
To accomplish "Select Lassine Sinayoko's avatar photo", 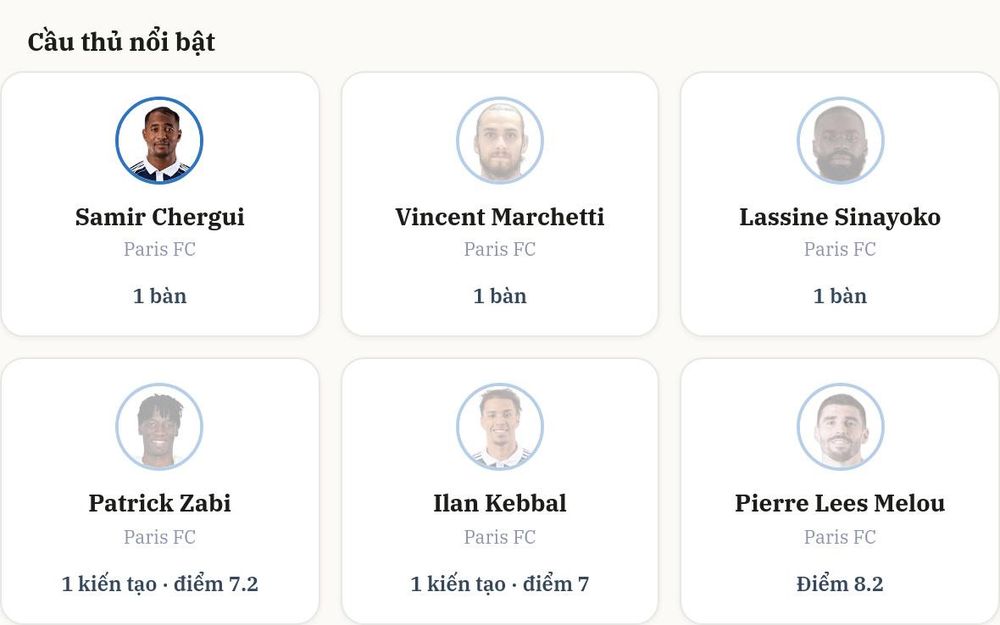I will 840,140.
